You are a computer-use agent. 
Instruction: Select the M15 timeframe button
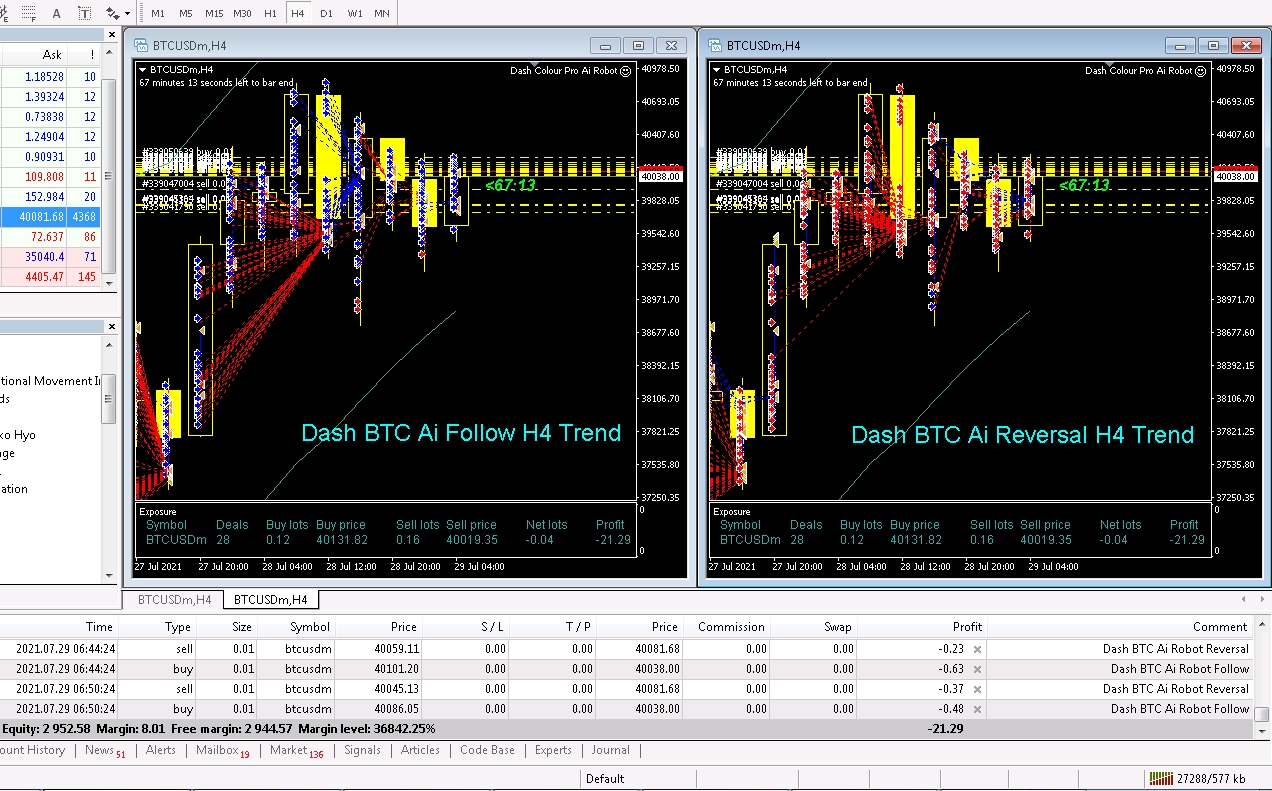[x=214, y=13]
